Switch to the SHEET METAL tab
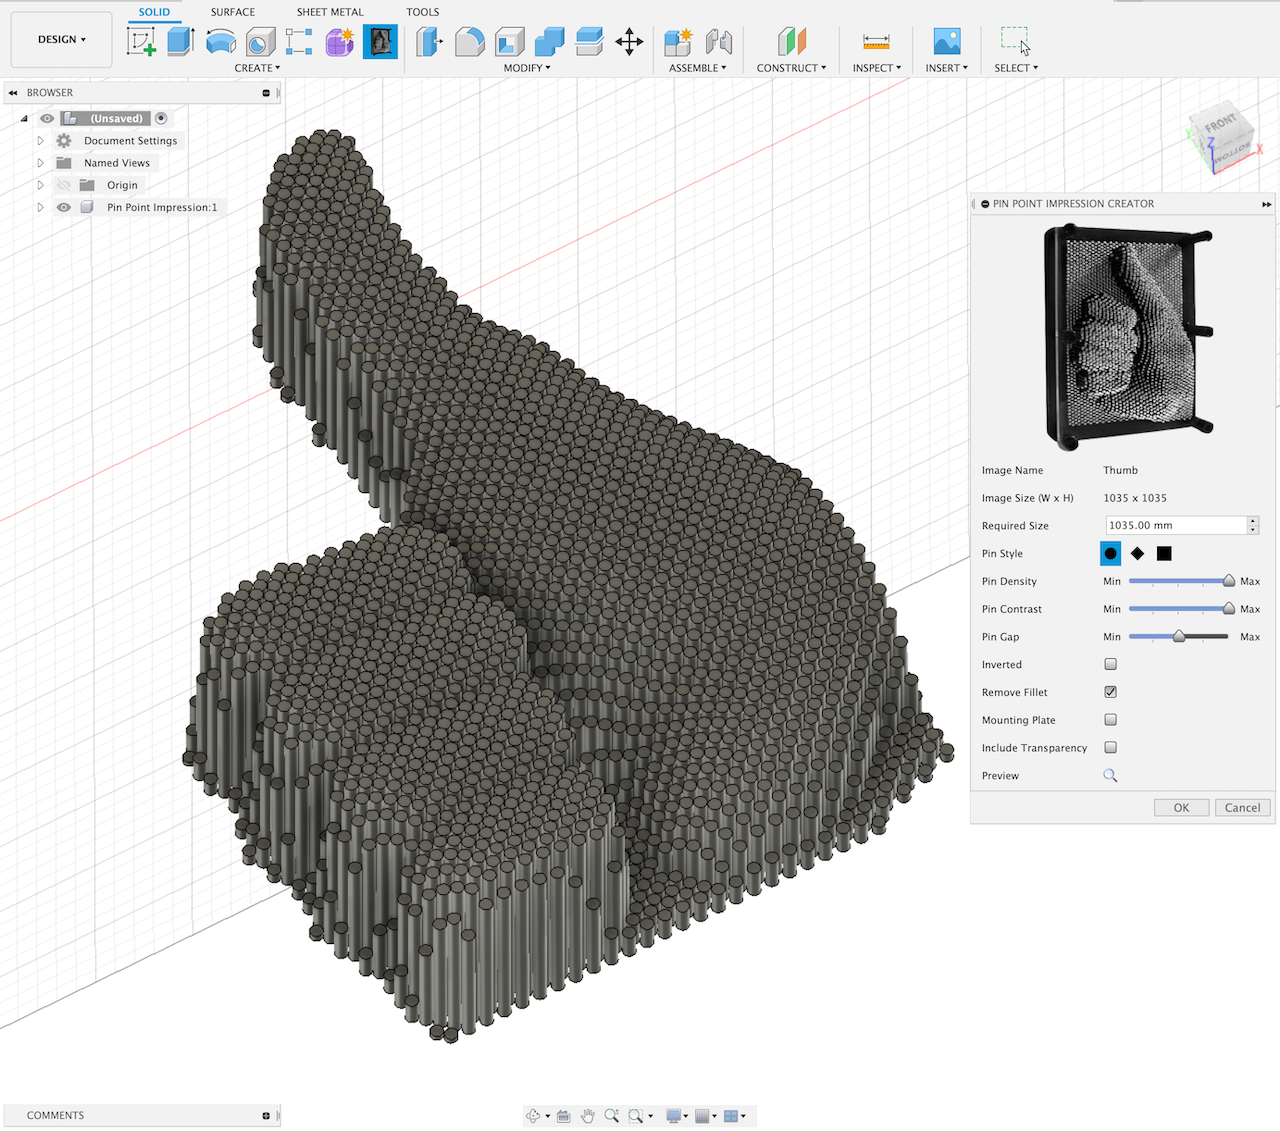The height and width of the screenshot is (1132, 1280). pos(330,12)
